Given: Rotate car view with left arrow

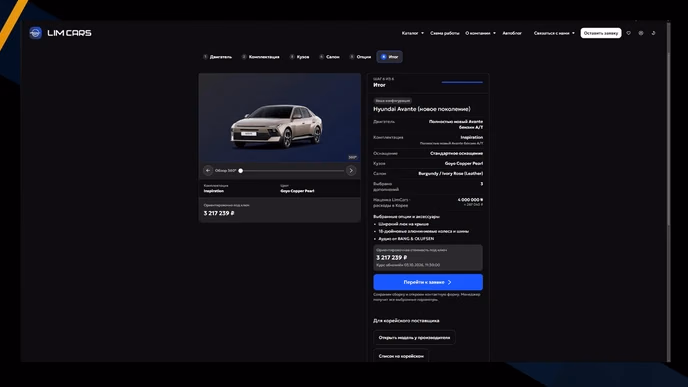Looking at the screenshot, I should click(208, 170).
